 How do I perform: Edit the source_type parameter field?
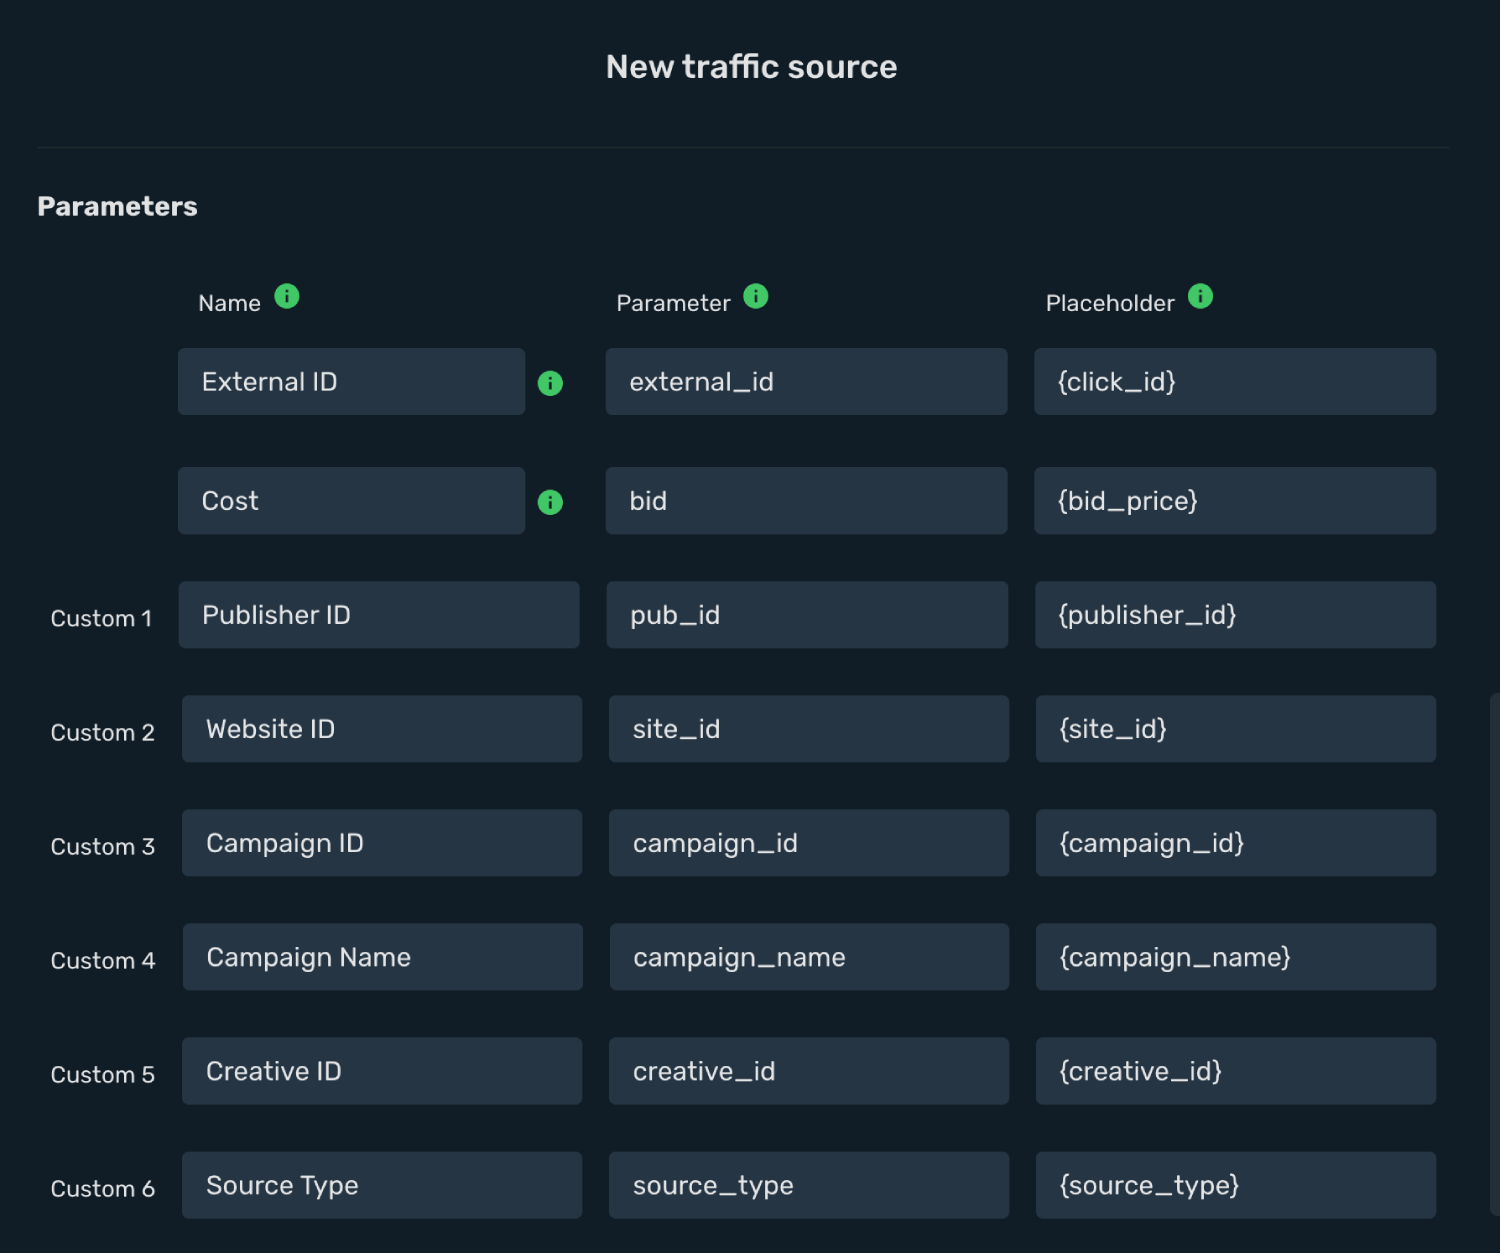click(x=809, y=1184)
